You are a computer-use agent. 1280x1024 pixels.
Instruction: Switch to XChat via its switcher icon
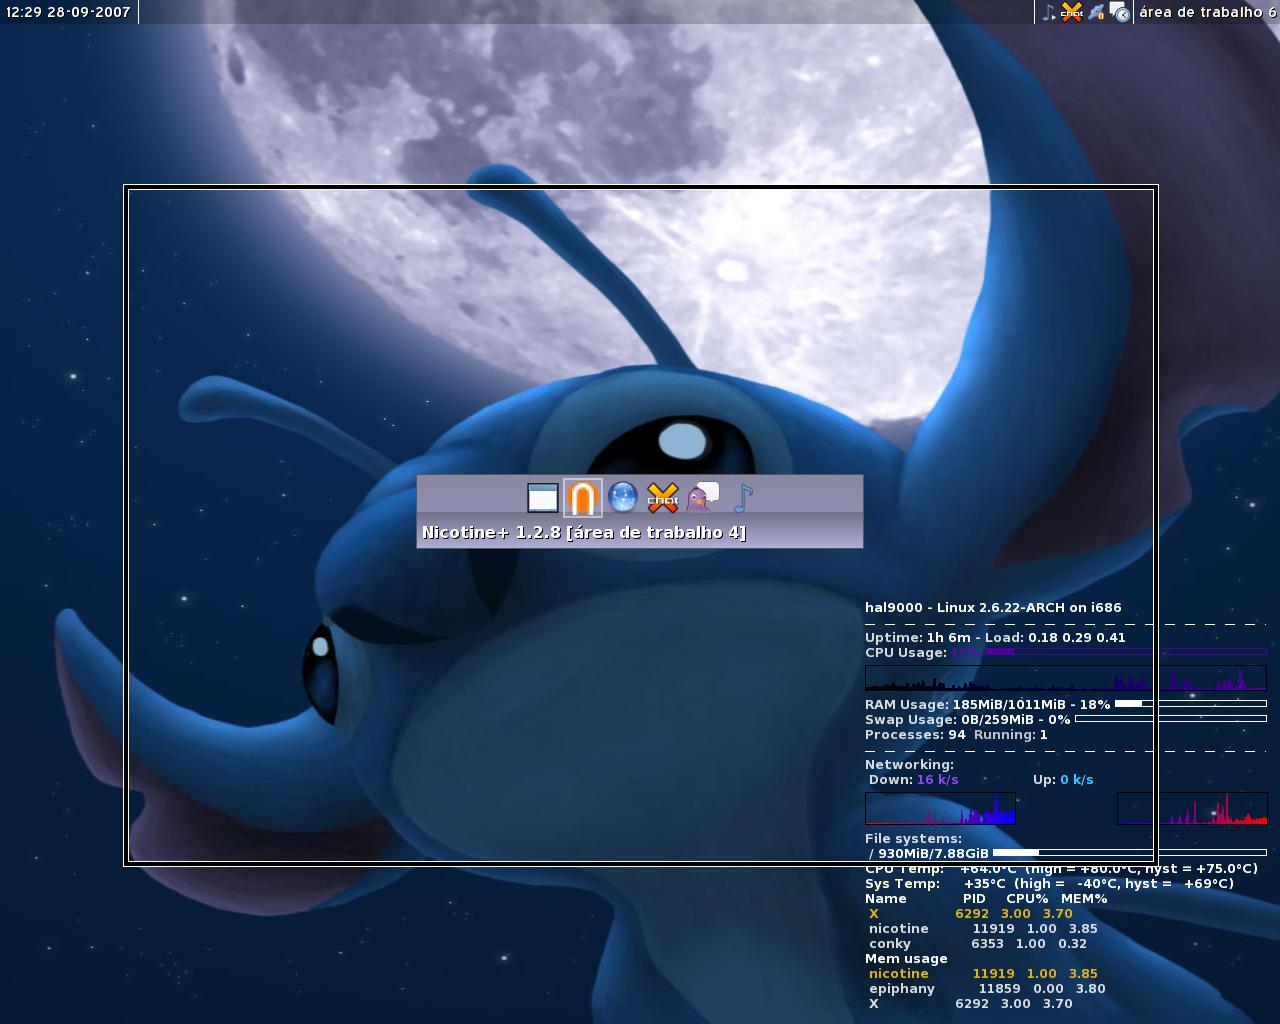click(x=662, y=497)
